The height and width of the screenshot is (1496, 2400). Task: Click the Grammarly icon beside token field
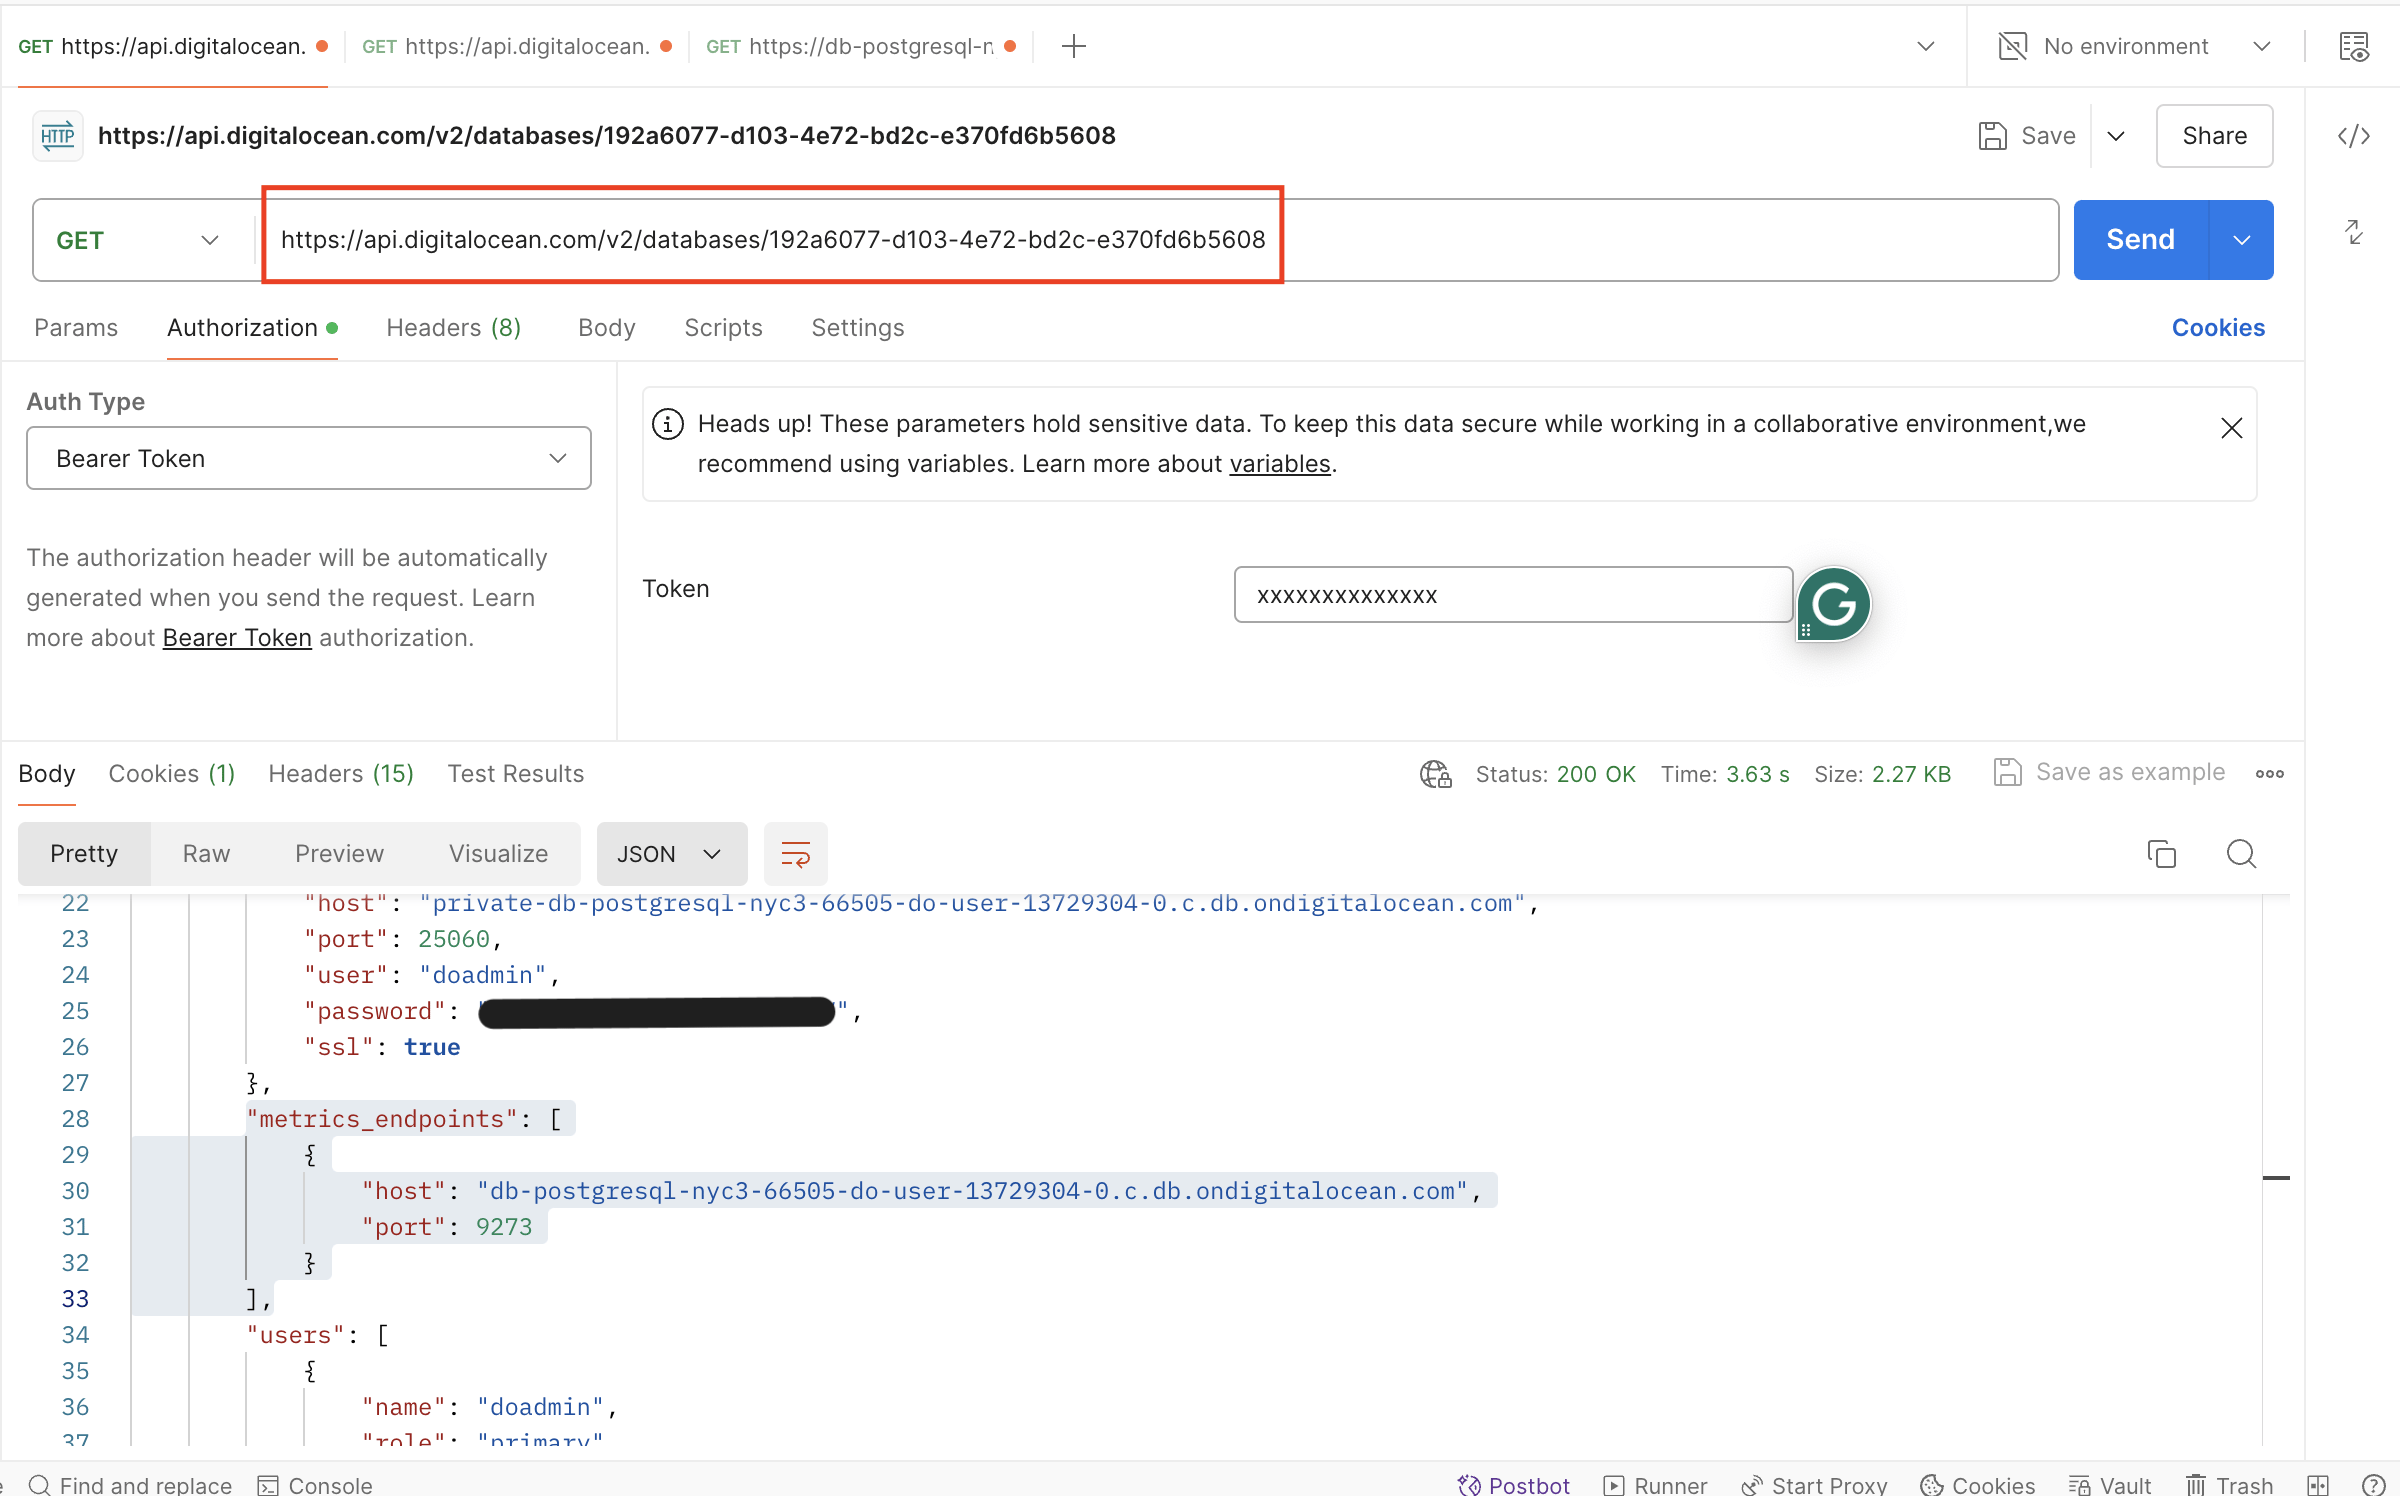tap(1833, 604)
